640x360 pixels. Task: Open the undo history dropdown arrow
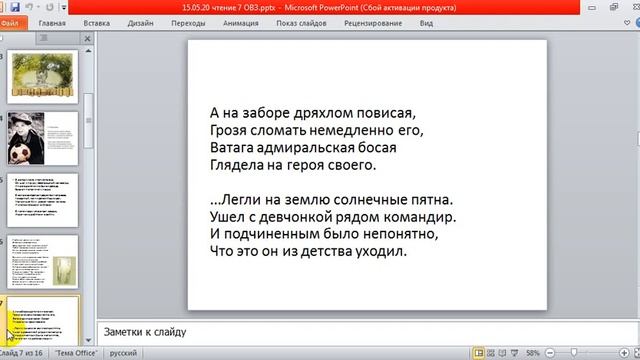[x=38, y=7]
